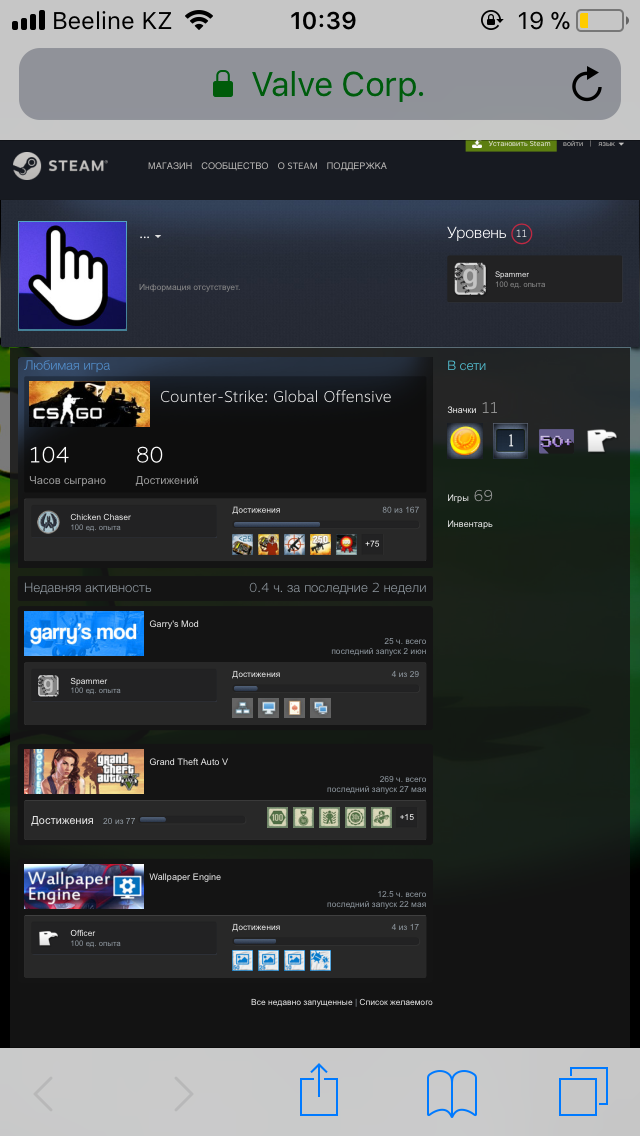The height and width of the screenshot is (1136, 640).
Task: Open first CS:GO achievement icon
Action: (242, 544)
